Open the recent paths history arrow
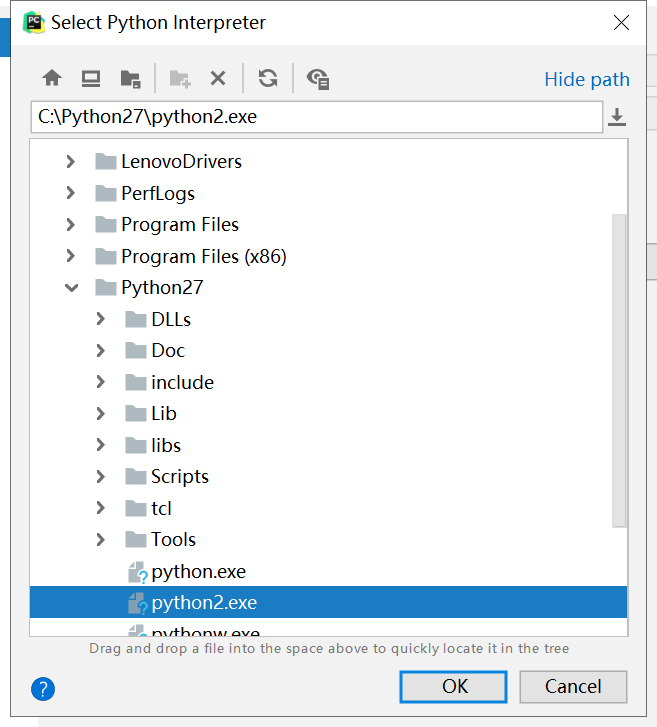This screenshot has height=727, width=657. pyautogui.click(x=617, y=117)
